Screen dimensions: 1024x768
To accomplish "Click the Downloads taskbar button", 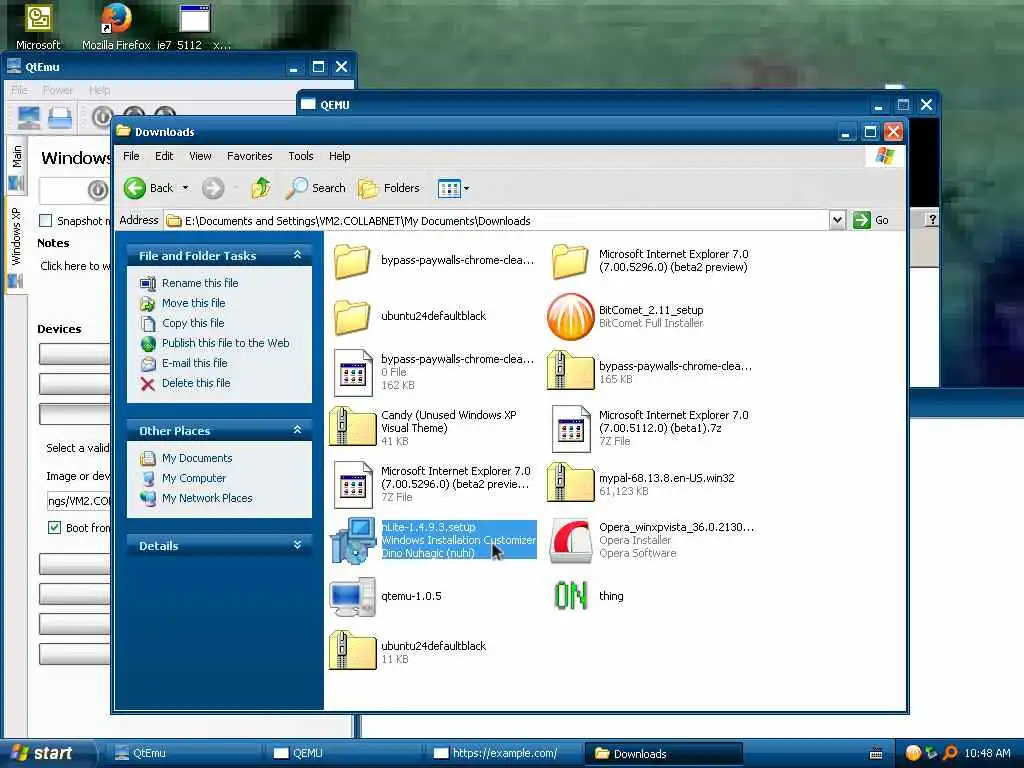I will pyautogui.click(x=663, y=754).
